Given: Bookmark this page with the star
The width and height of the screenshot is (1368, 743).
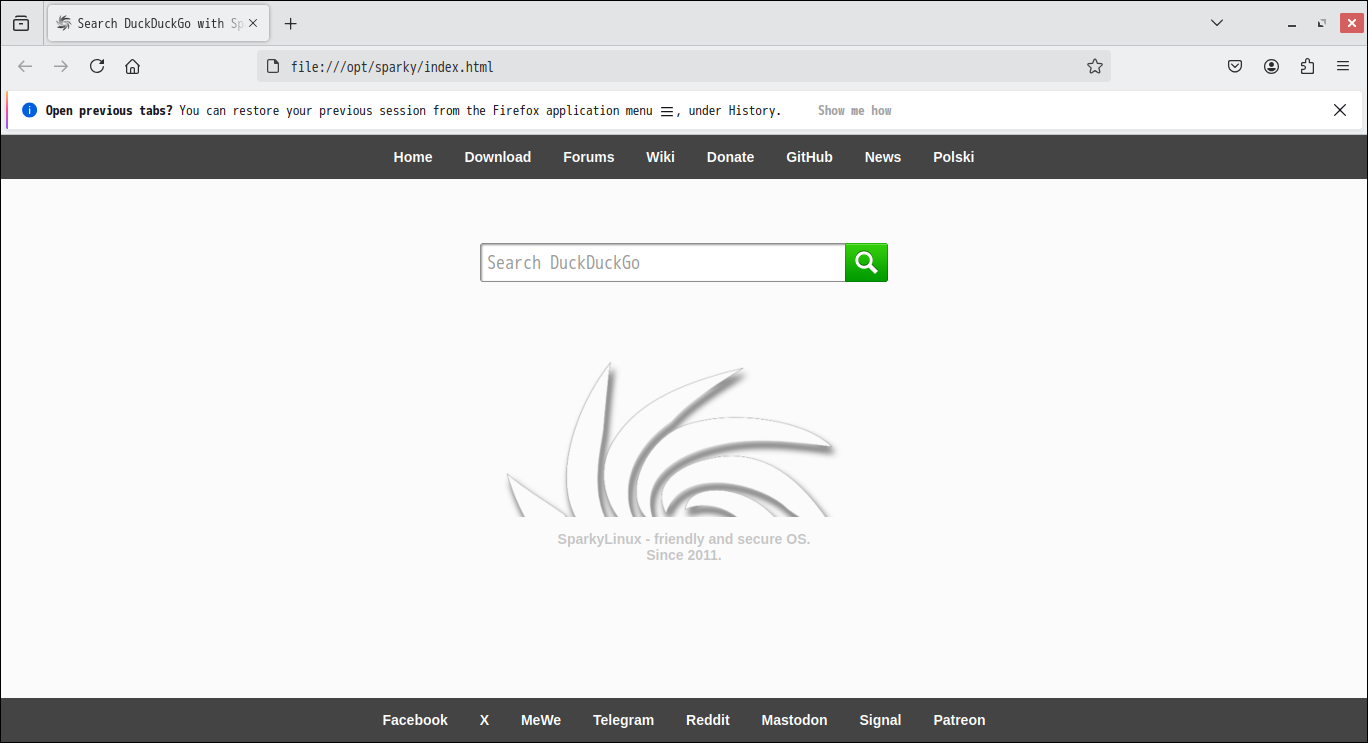Looking at the screenshot, I should point(1095,67).
